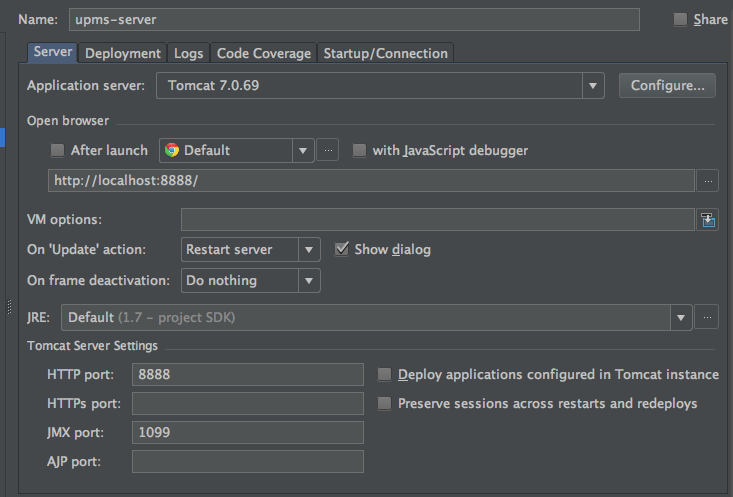This screenshot has height=497, width=733.
Task: Click the VM options text field
Action: click(438, 220)
